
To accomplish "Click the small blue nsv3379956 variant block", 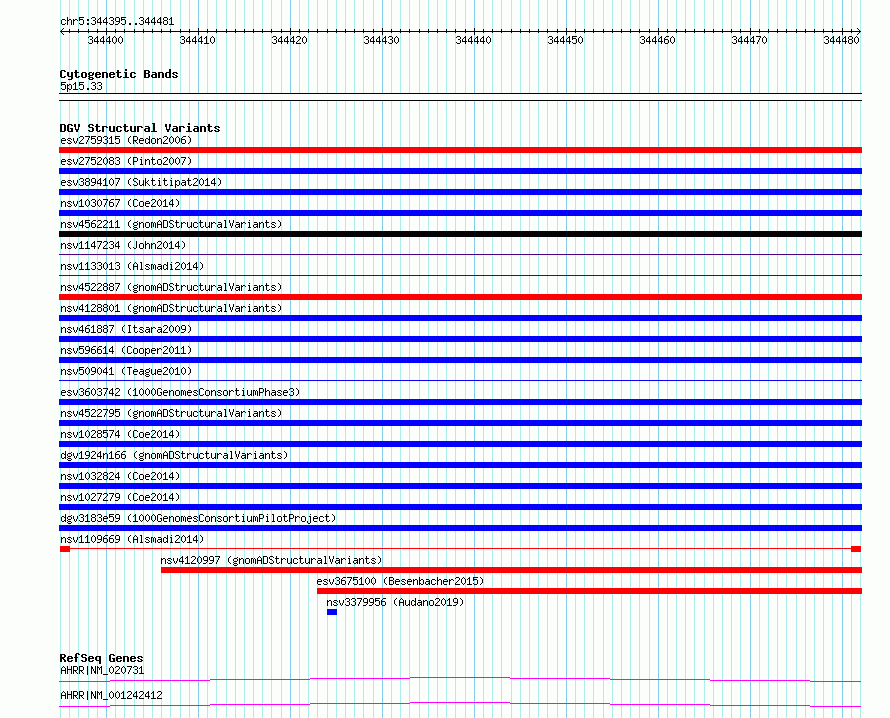I will coord(332,612).
